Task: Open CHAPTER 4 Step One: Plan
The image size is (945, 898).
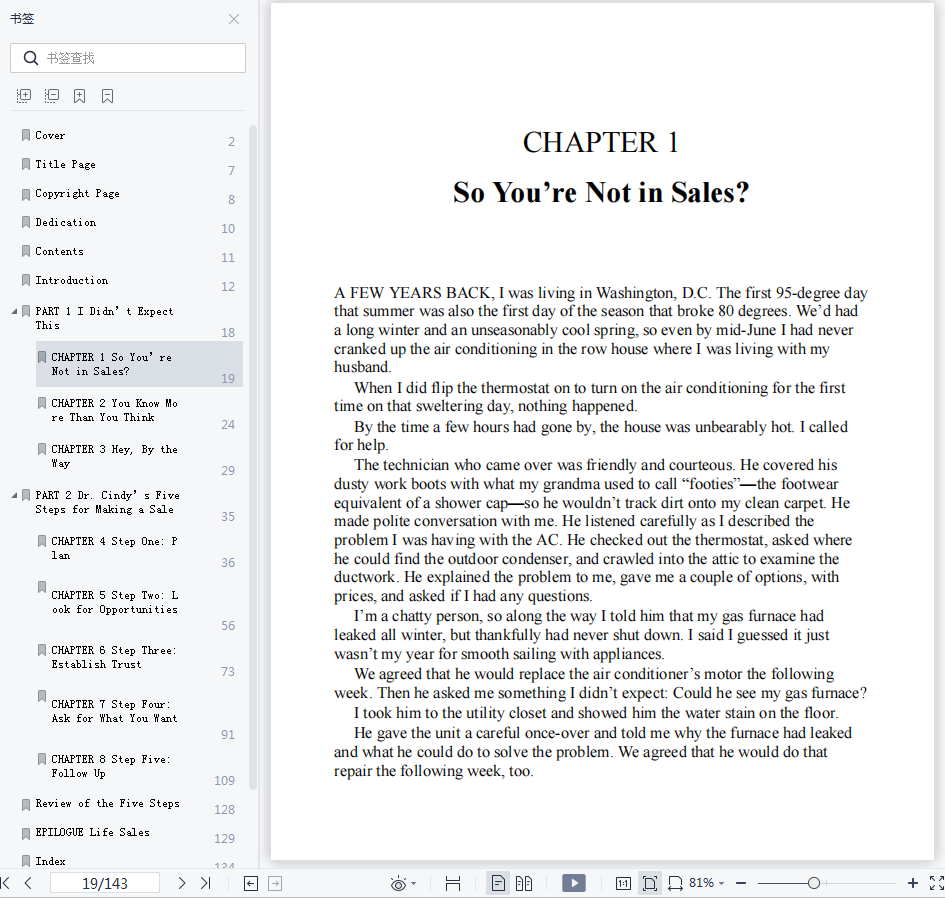Action: 115,548
